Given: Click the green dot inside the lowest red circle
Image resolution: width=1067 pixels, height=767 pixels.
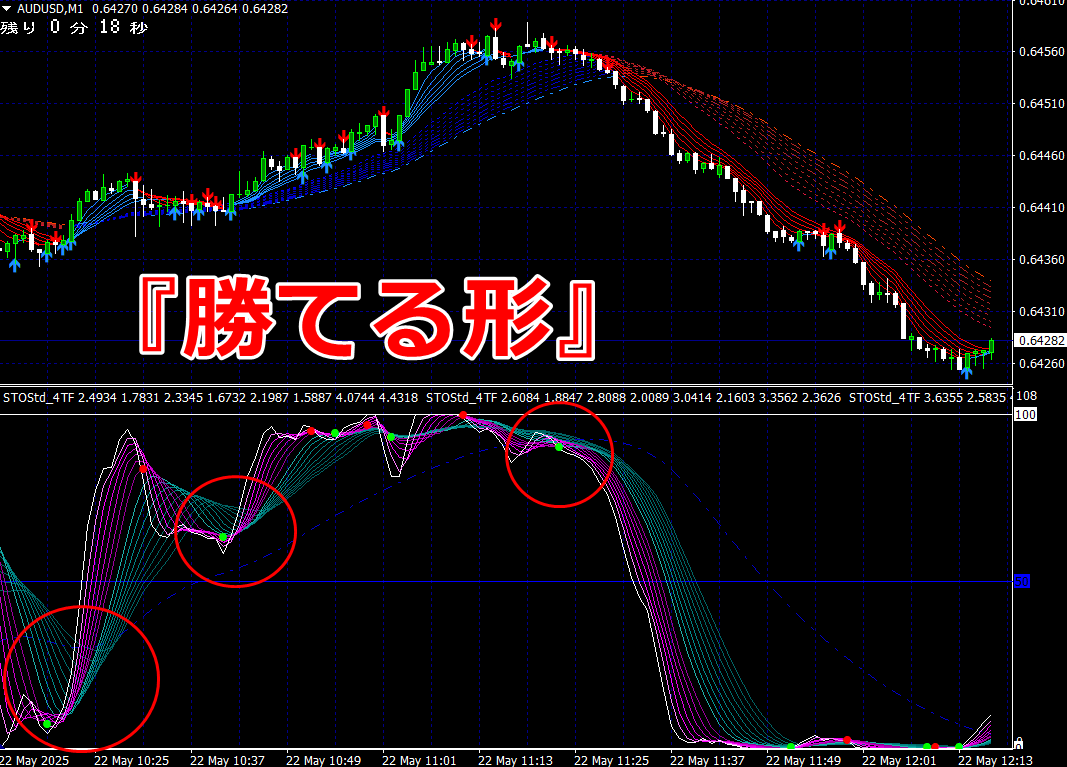Looking at the screenshot, I should point(47,724).
